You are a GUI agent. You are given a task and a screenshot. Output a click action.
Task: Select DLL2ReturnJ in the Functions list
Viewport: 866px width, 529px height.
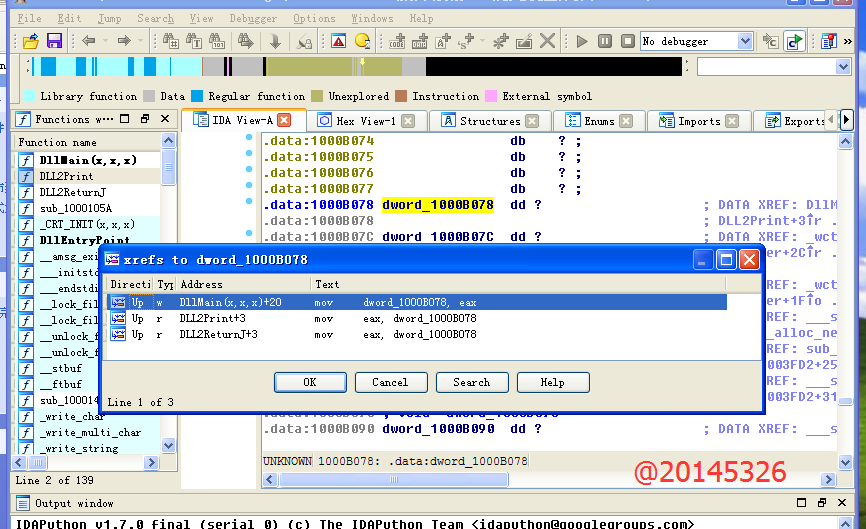pyautogui.click(x=72, y=192)
